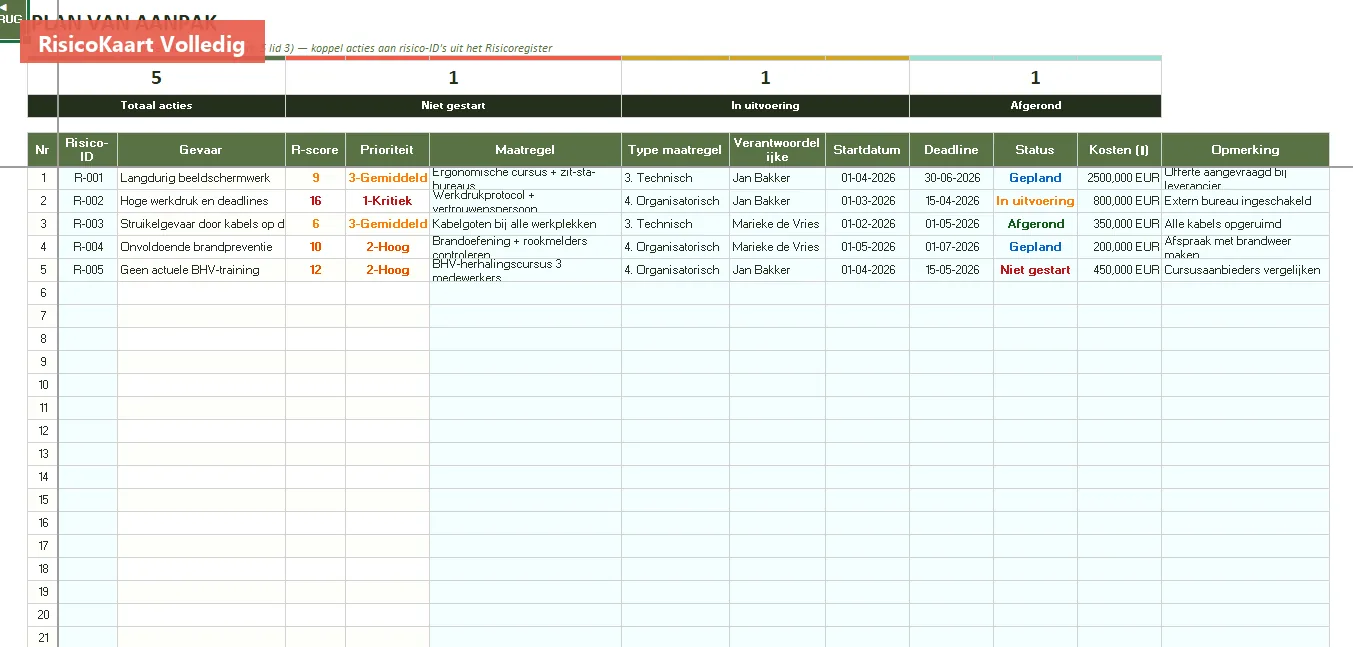Select the '1-Kritiek' priority cell
Viewport: 1353px width, 647px height.
pos(387,201)
